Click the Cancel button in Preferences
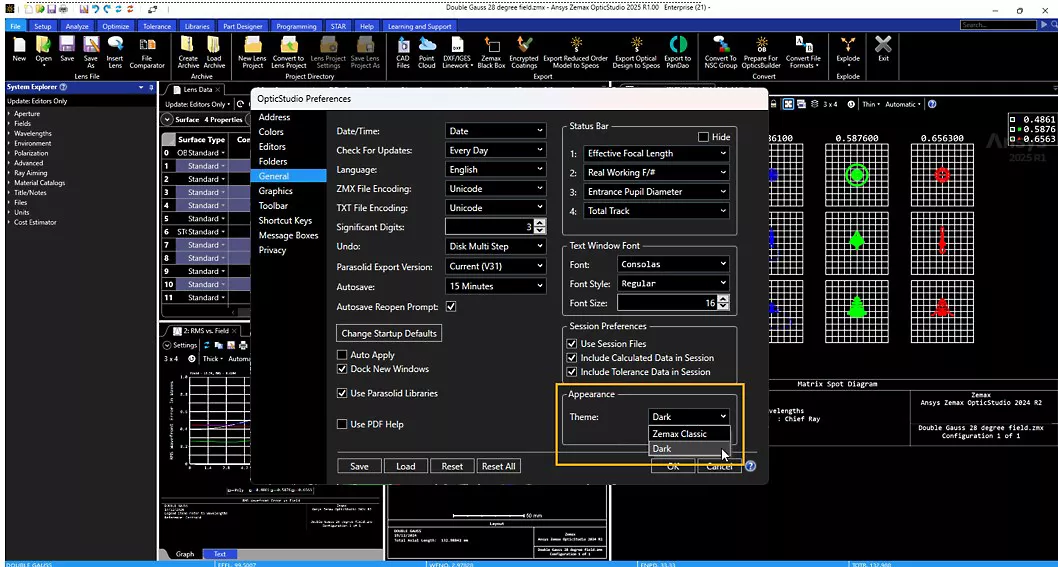The height and width of the screenshot is (567, 1058). [x=719, y=466]
